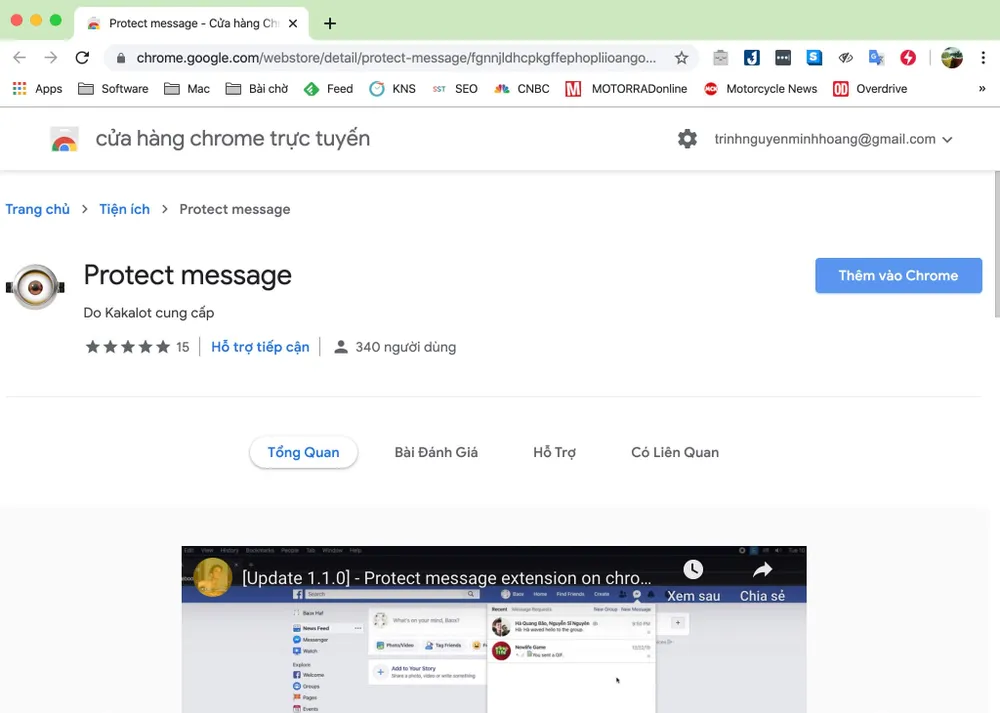Screen dimensions: 1000x713
Task: Click the Thêm vào Chrome button
Action: (898, 276)
